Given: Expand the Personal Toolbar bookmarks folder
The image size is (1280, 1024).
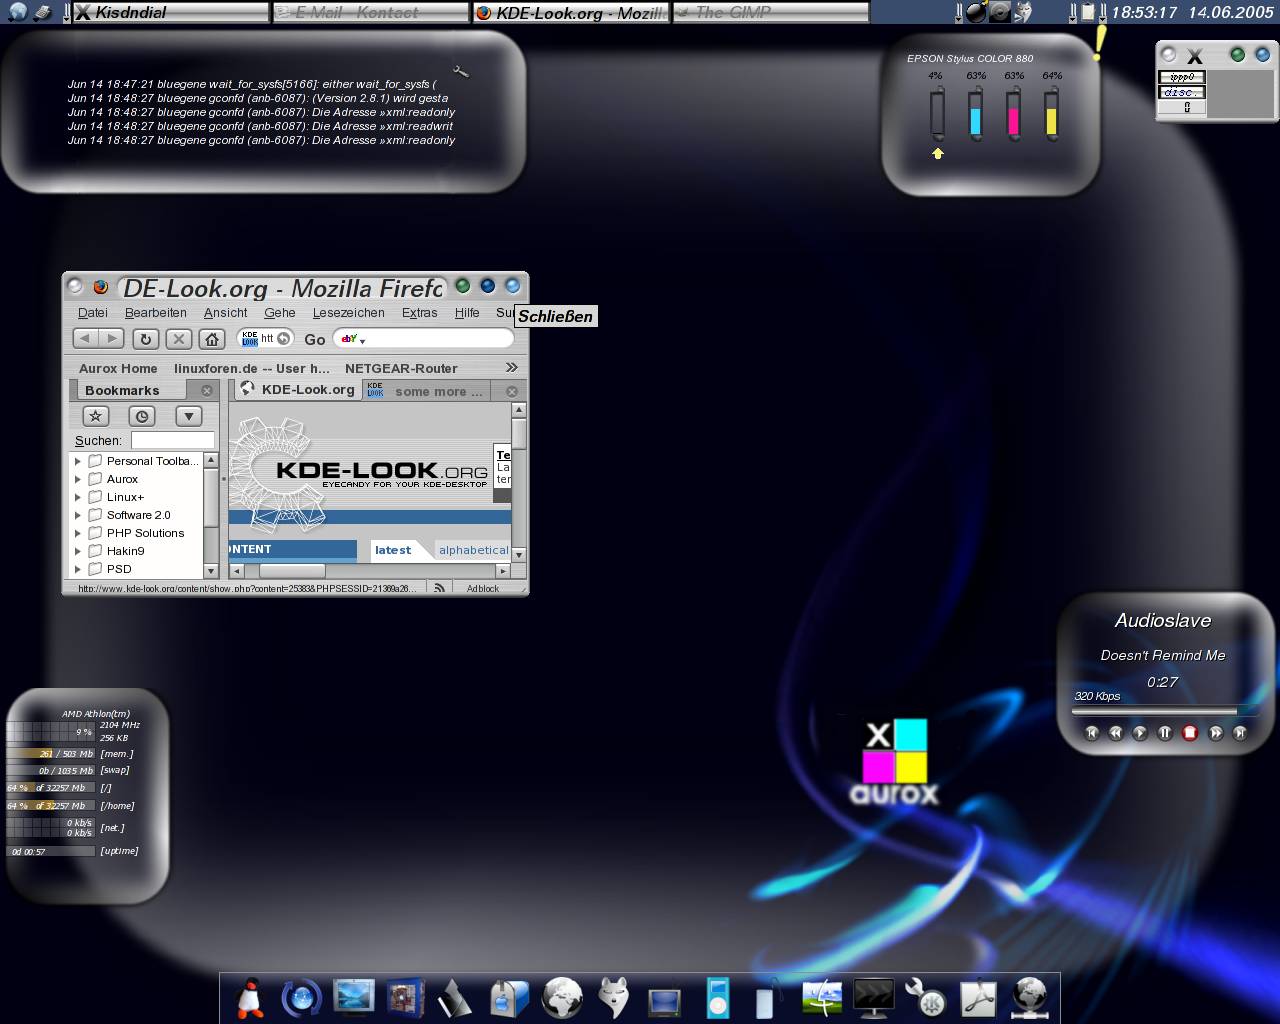Looking at the screenshot, I should point(77,461).
